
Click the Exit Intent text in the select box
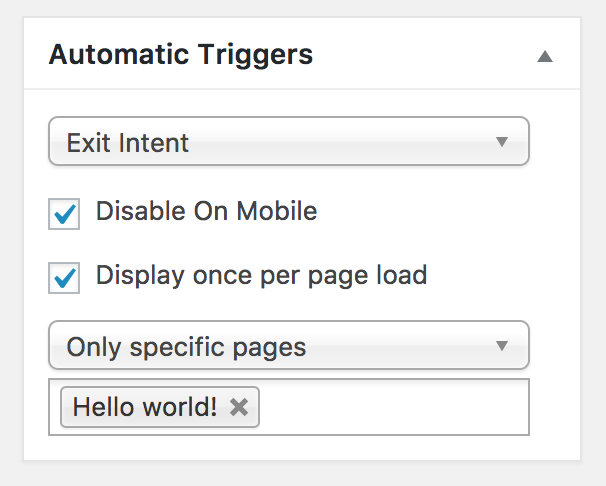[128, 143]
